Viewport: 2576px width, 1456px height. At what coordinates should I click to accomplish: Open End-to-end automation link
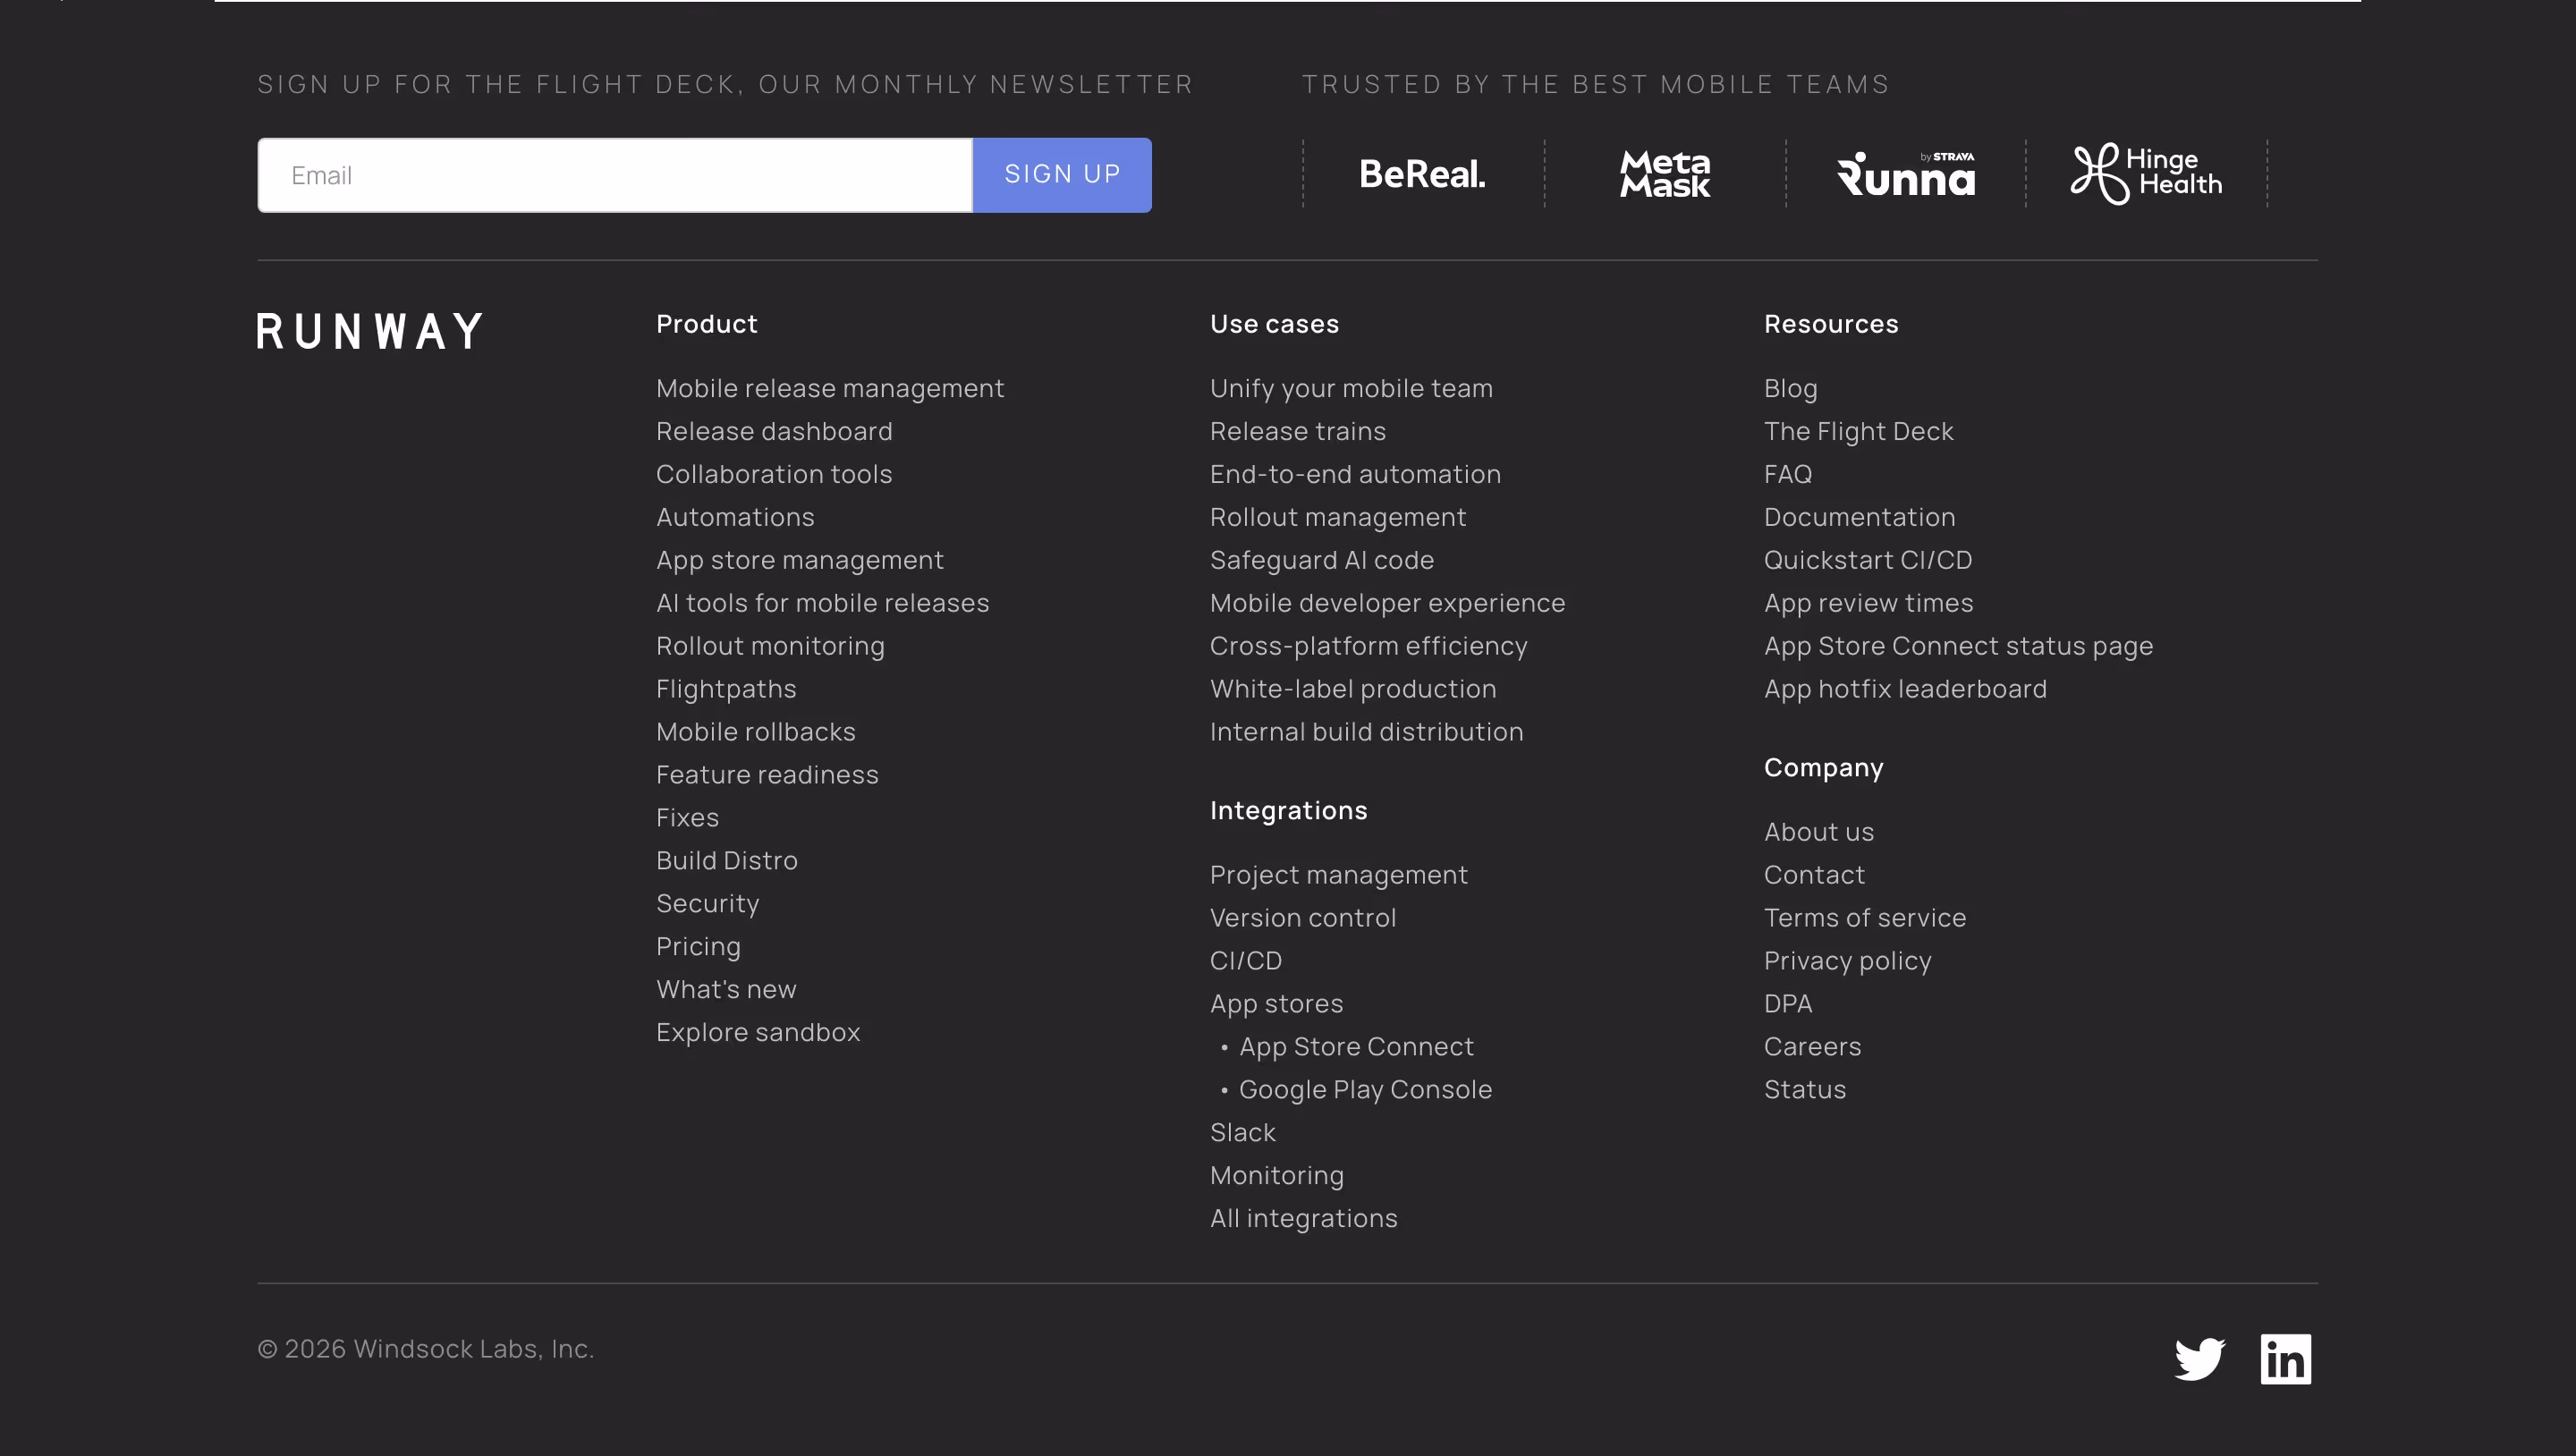click(x=1355, y=474)
